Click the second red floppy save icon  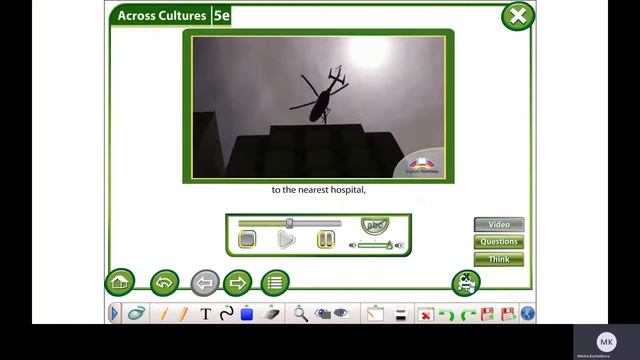(x=508, y=314)
